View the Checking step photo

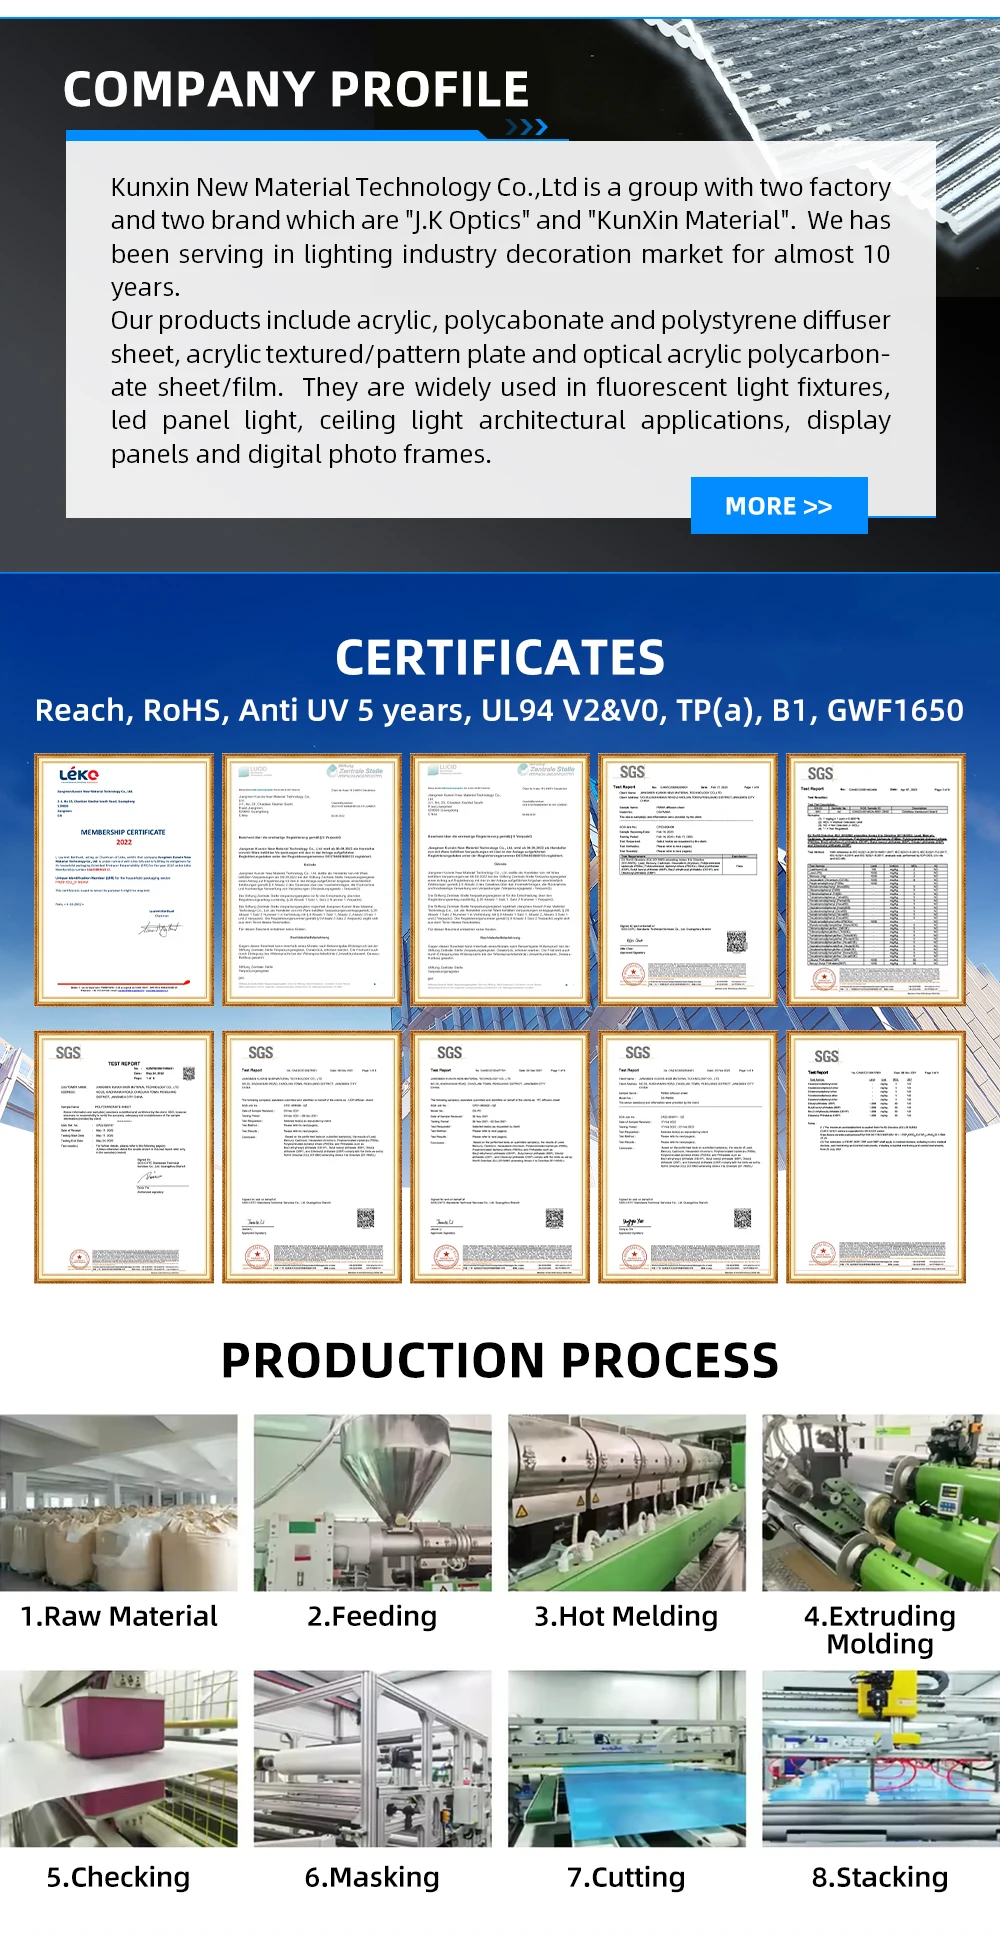(x=119, y=1758)
